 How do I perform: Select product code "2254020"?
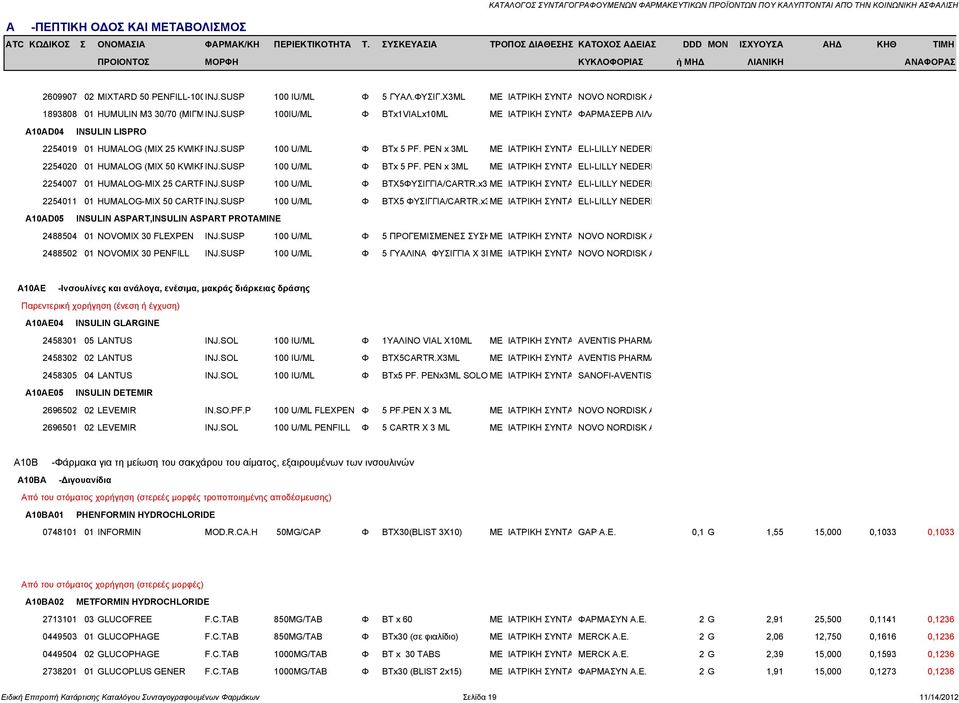[x=59, y=166]
